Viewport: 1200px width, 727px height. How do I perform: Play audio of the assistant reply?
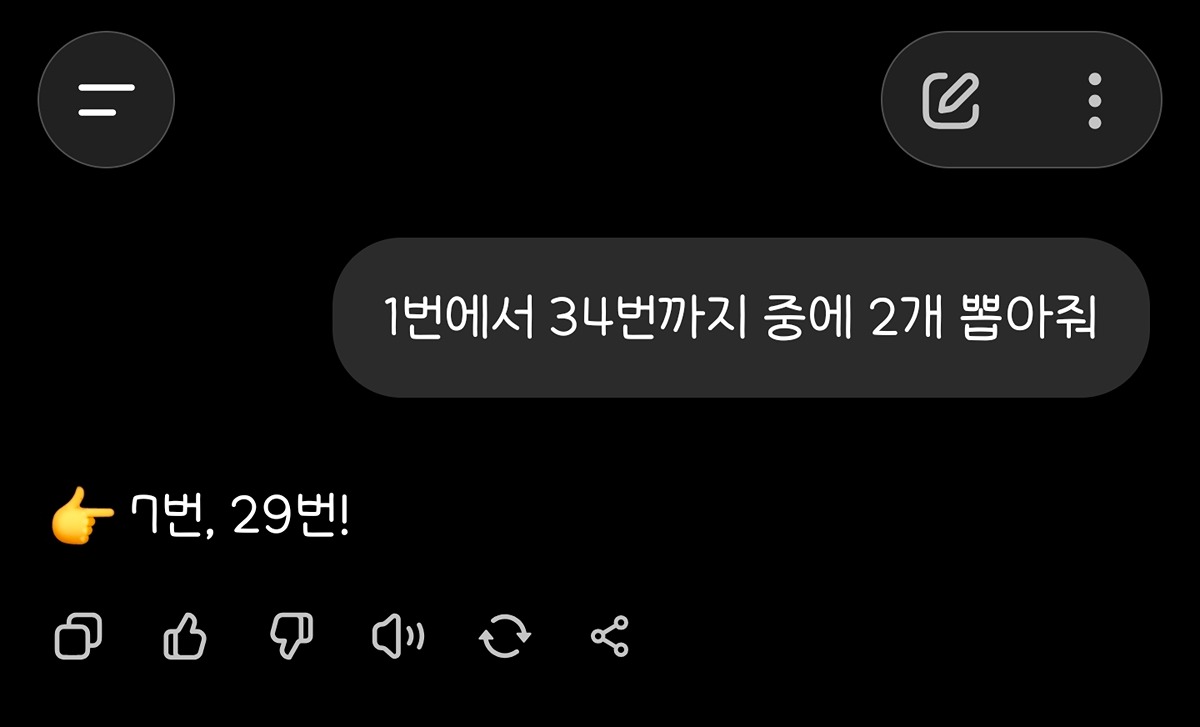pos(398,636)
